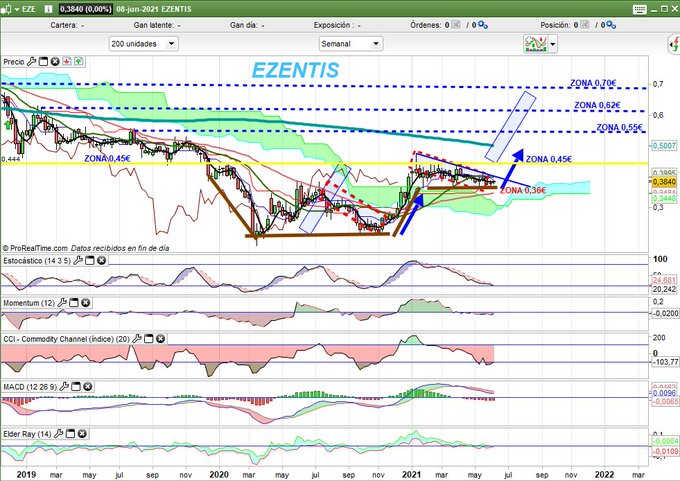
Task: Click the 2021 year label on the time axis
Action: [x=411, y=474]
